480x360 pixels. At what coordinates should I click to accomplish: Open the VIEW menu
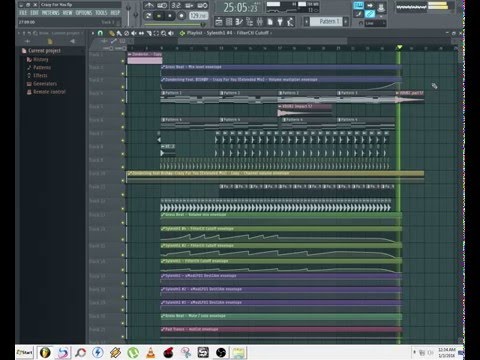tap(67, 13)
